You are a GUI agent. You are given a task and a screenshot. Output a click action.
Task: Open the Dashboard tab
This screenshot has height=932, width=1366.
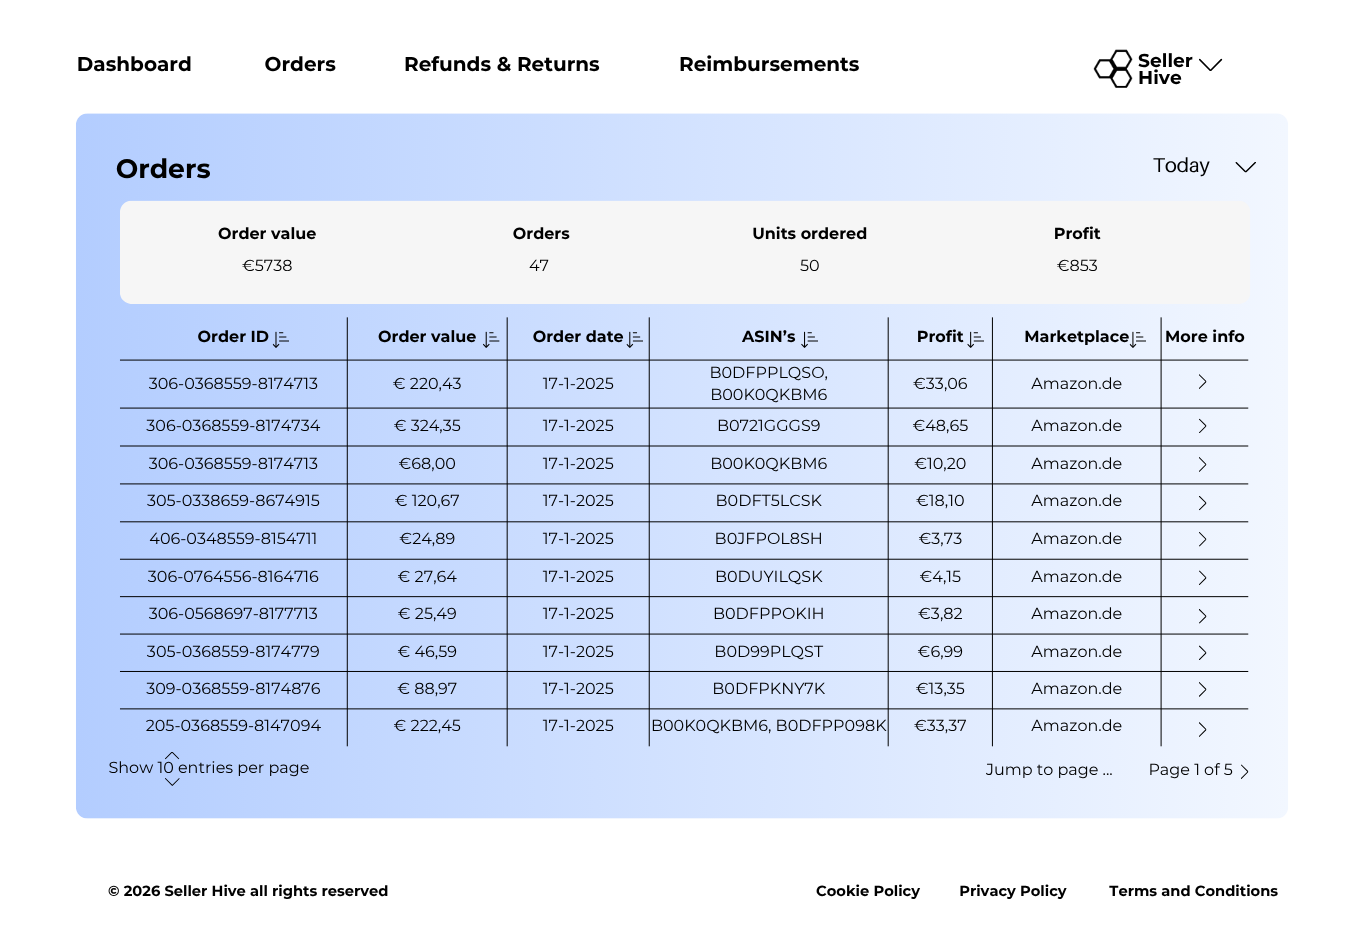tap(134, 64)
